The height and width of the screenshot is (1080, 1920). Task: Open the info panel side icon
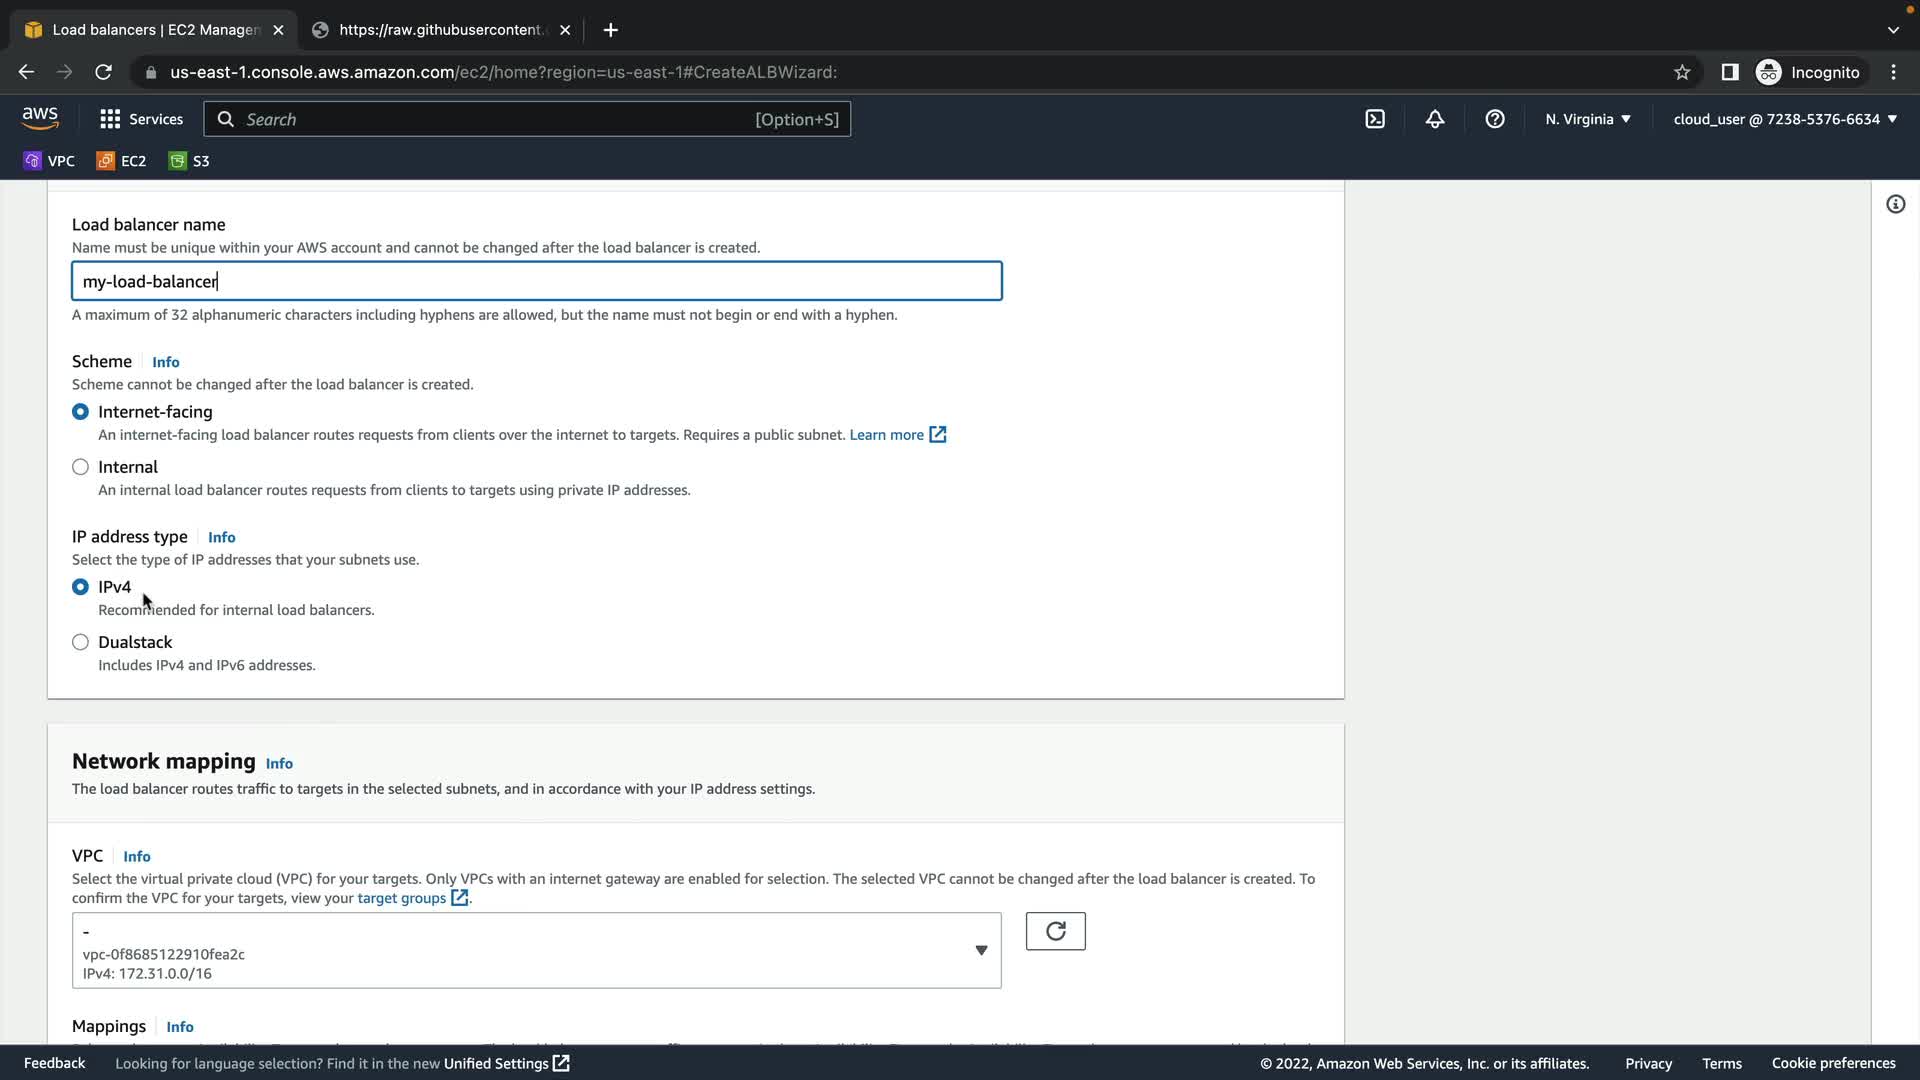point(1895,205)
